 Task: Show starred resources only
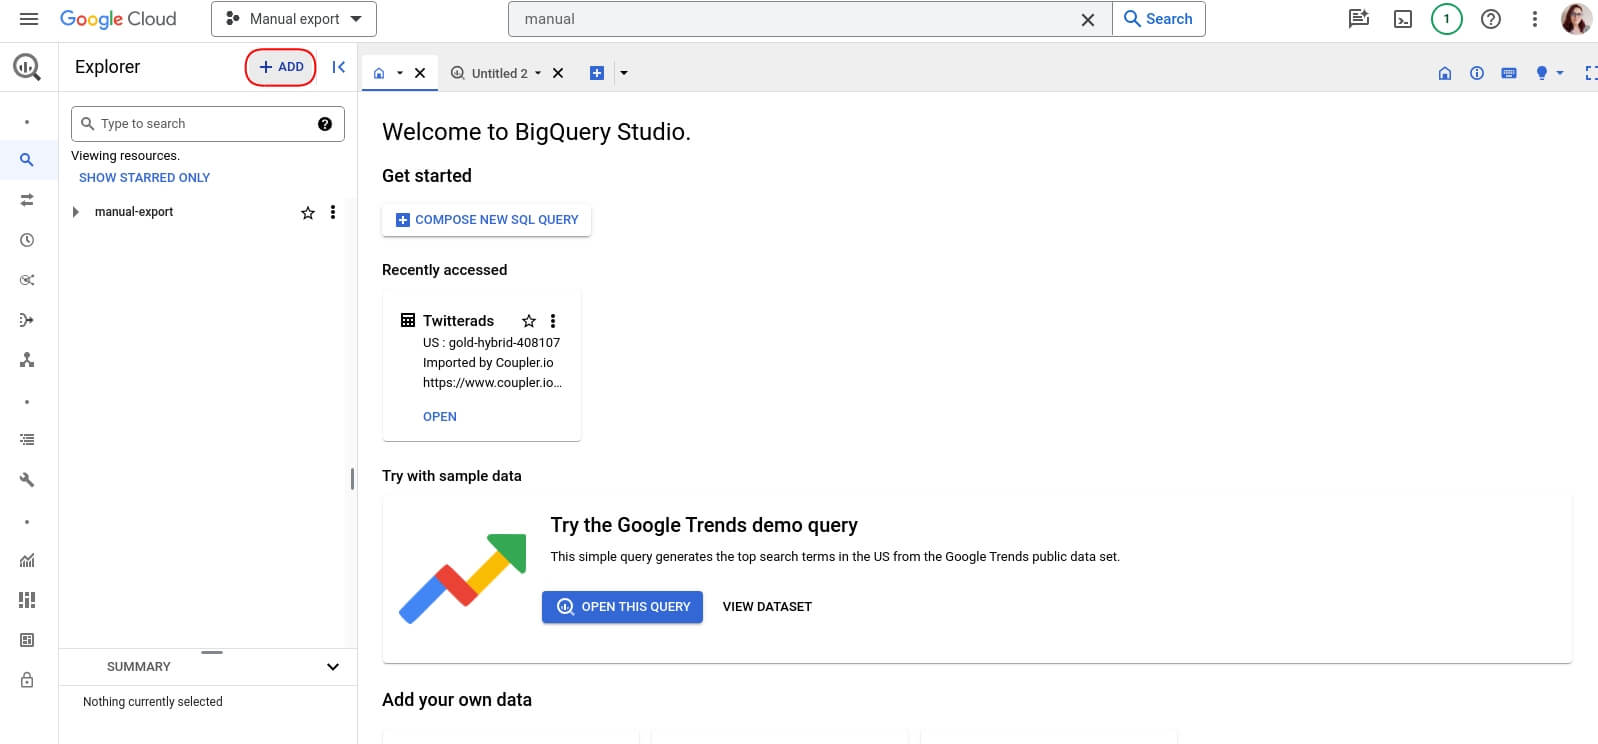(x=144, y=178)
